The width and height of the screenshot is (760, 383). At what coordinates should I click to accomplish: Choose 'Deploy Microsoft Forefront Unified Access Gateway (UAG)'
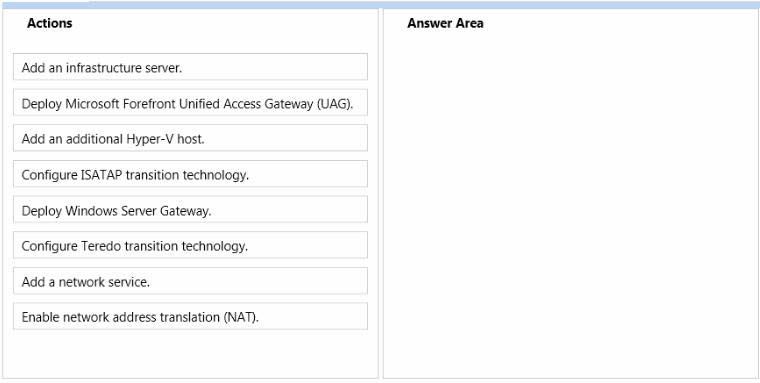point(190,102)
